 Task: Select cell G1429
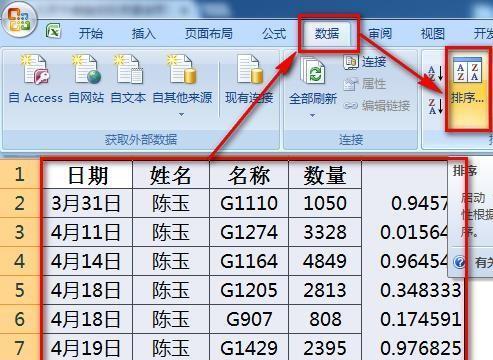pyautogui.click(x=249, y=347)
